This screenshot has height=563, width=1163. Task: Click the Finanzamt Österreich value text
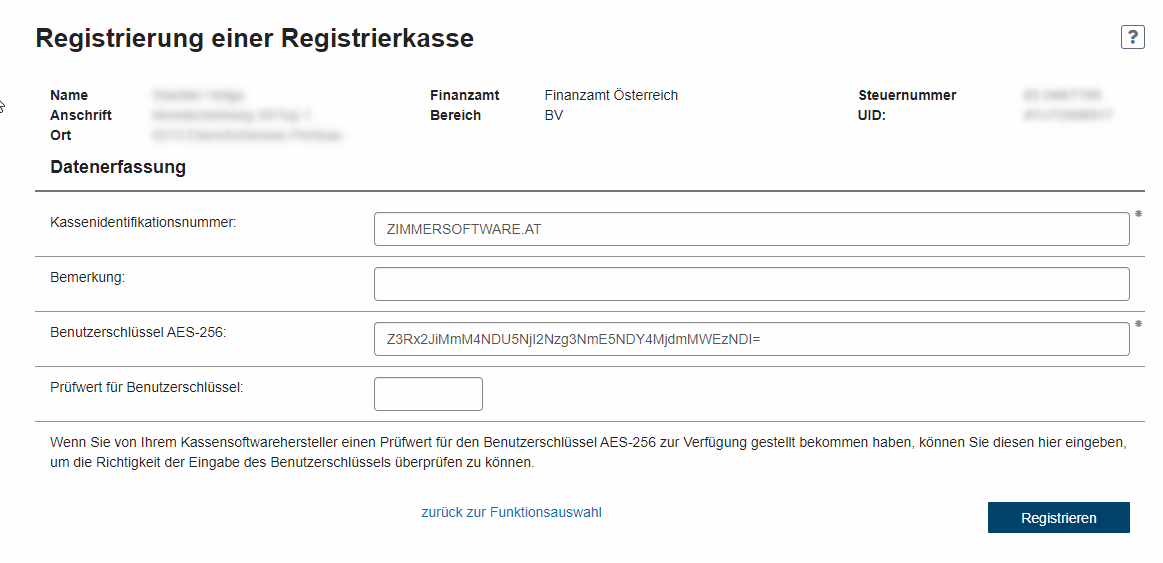(x=611, y=95)
